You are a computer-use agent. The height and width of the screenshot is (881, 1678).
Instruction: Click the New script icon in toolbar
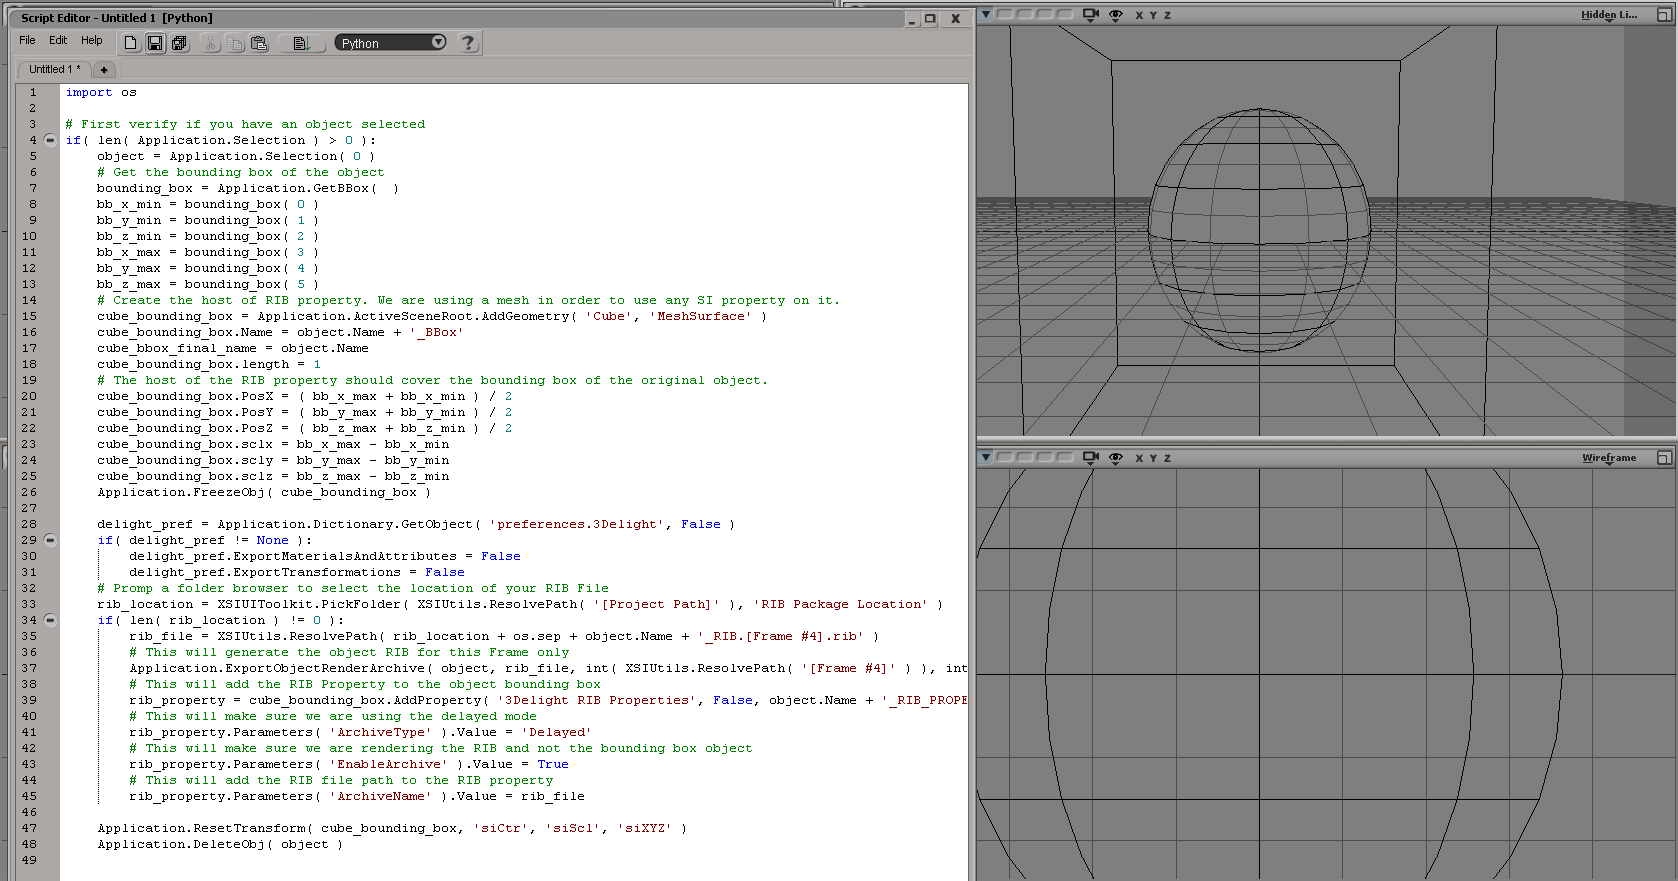pyautogui.click(x=131, y=43)
